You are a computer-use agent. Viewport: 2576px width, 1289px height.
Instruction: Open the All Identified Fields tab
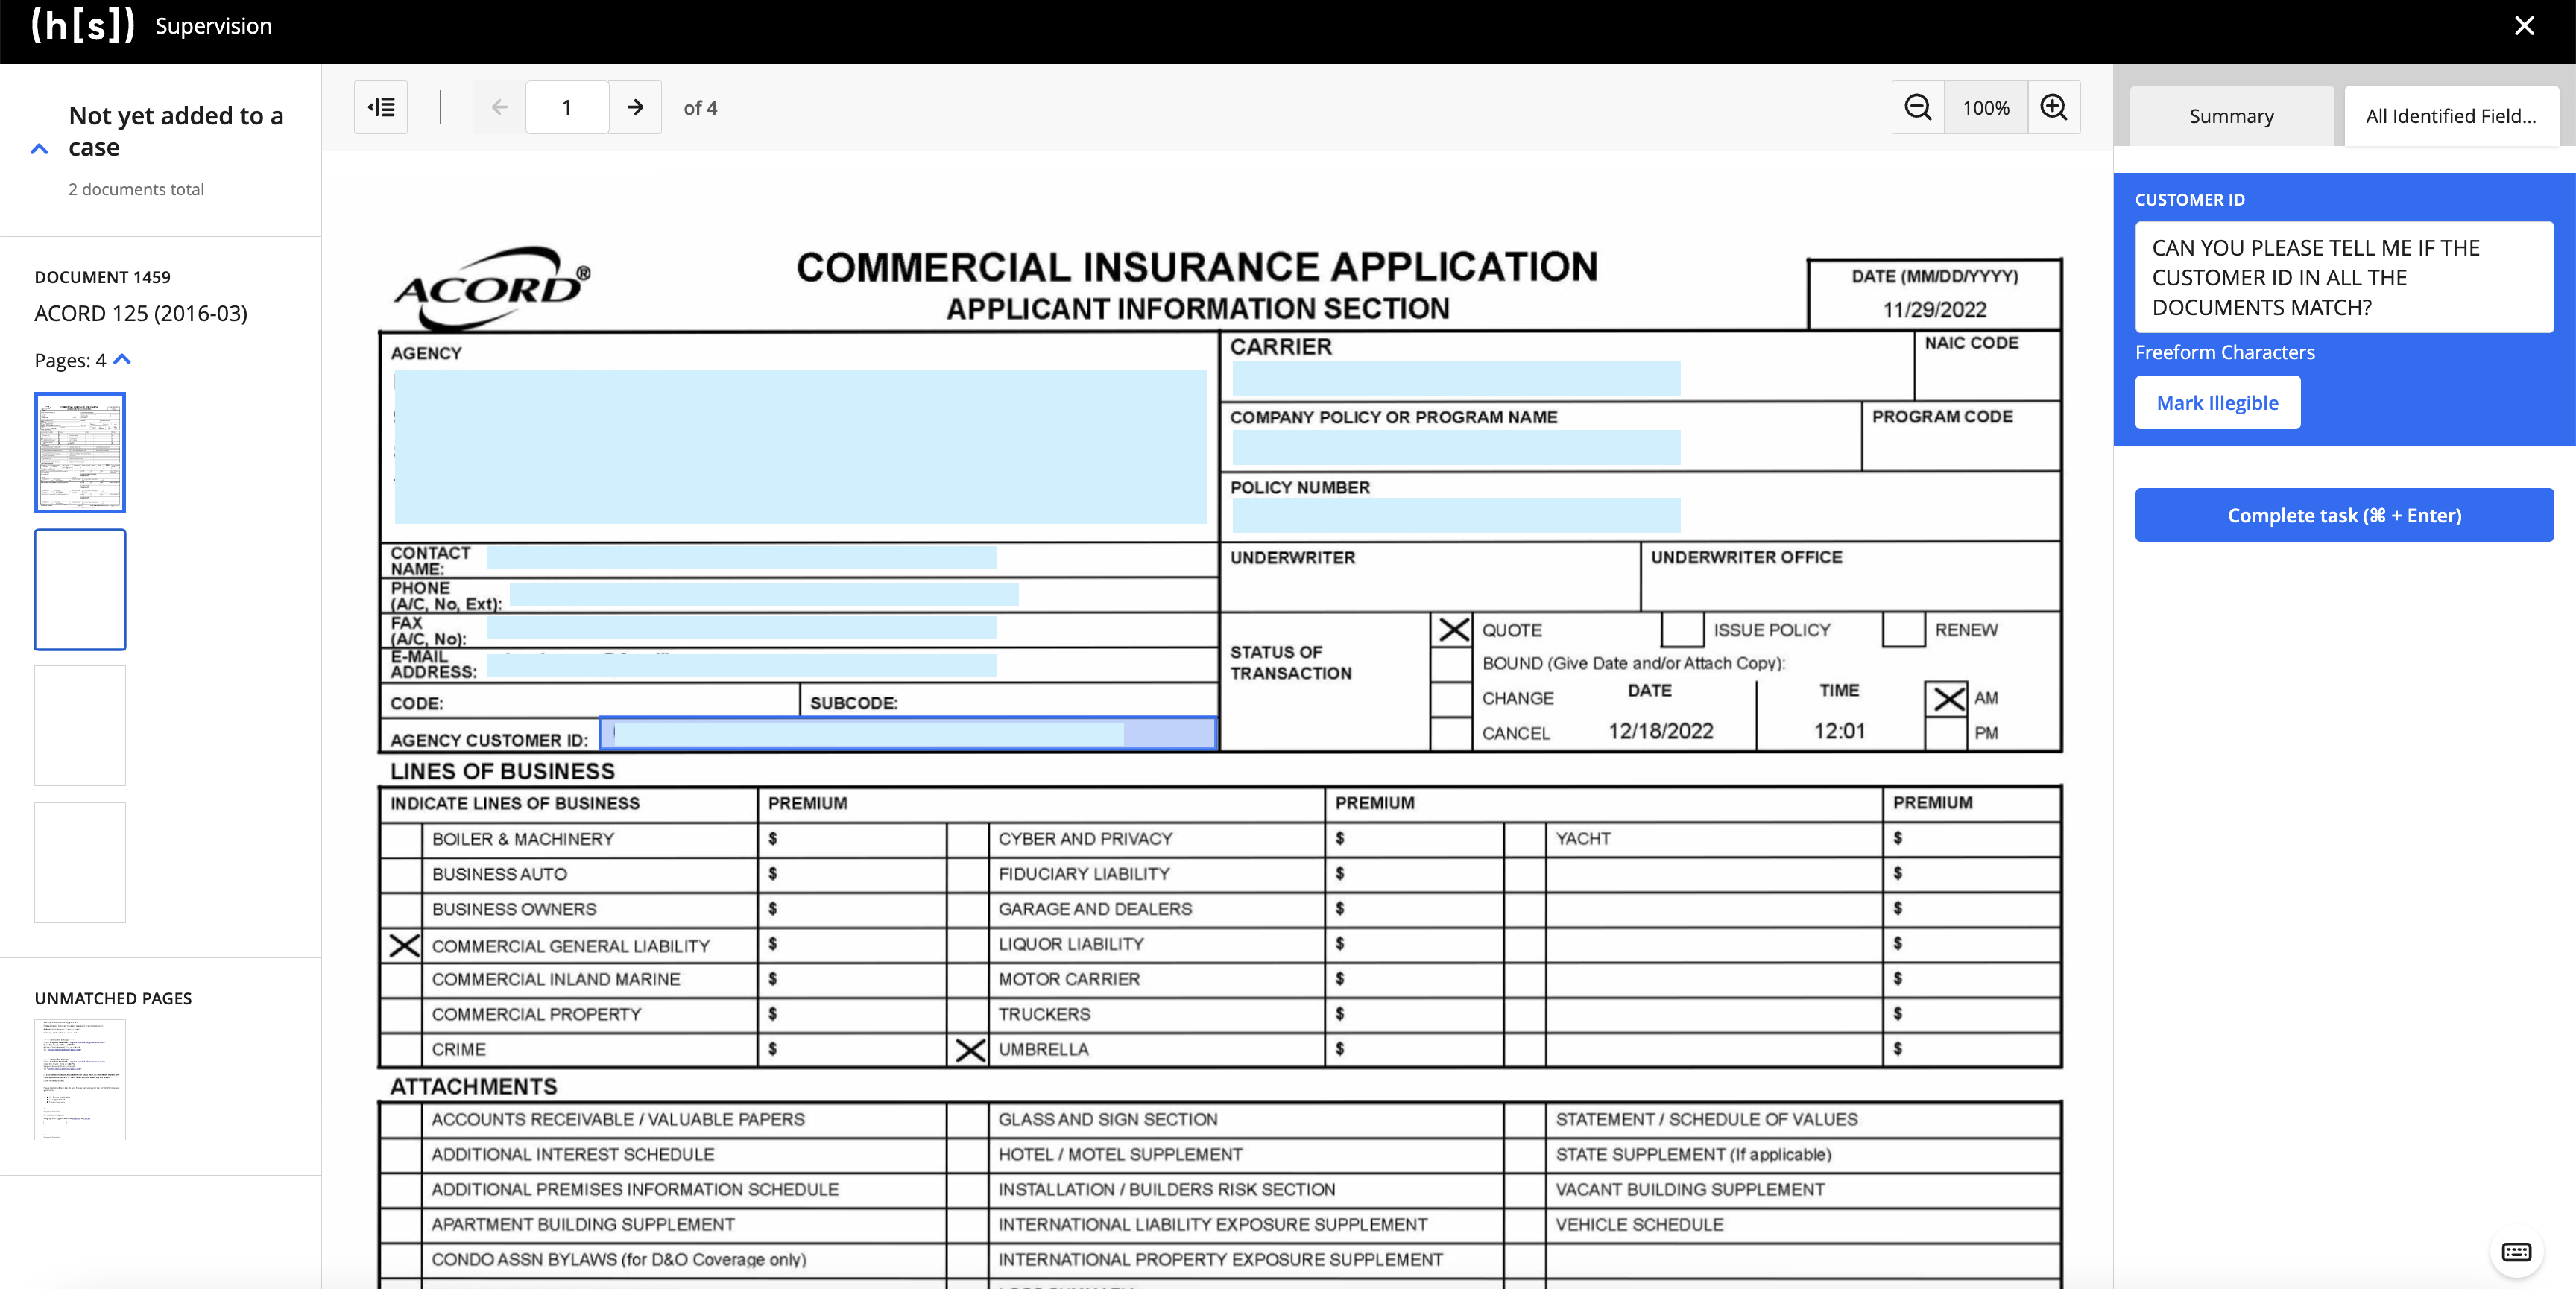tap(2450, 116)
